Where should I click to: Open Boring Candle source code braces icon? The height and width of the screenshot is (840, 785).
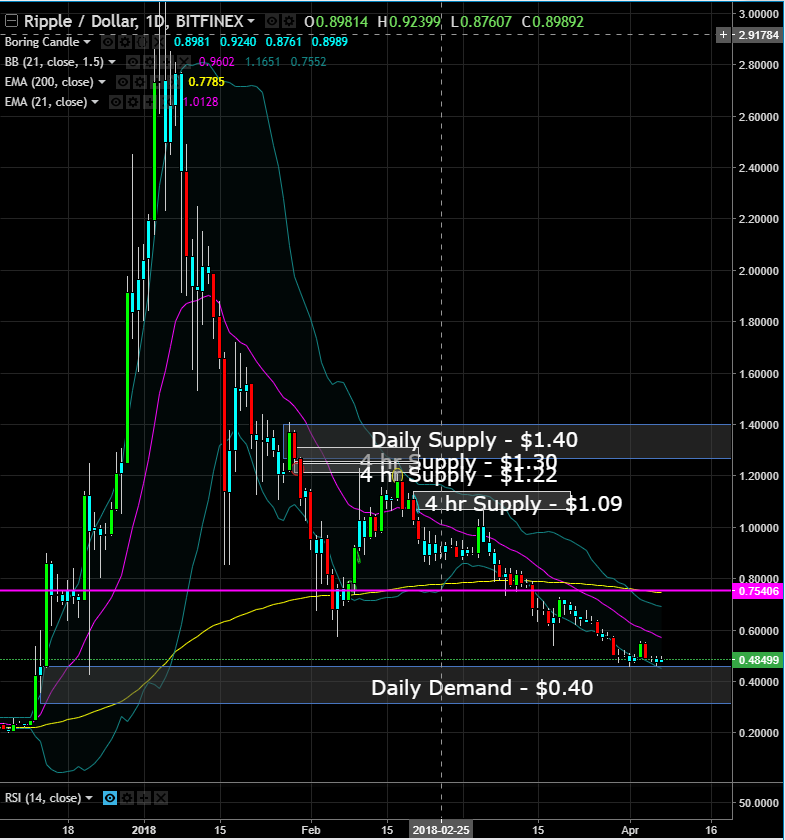click(142, 42)
